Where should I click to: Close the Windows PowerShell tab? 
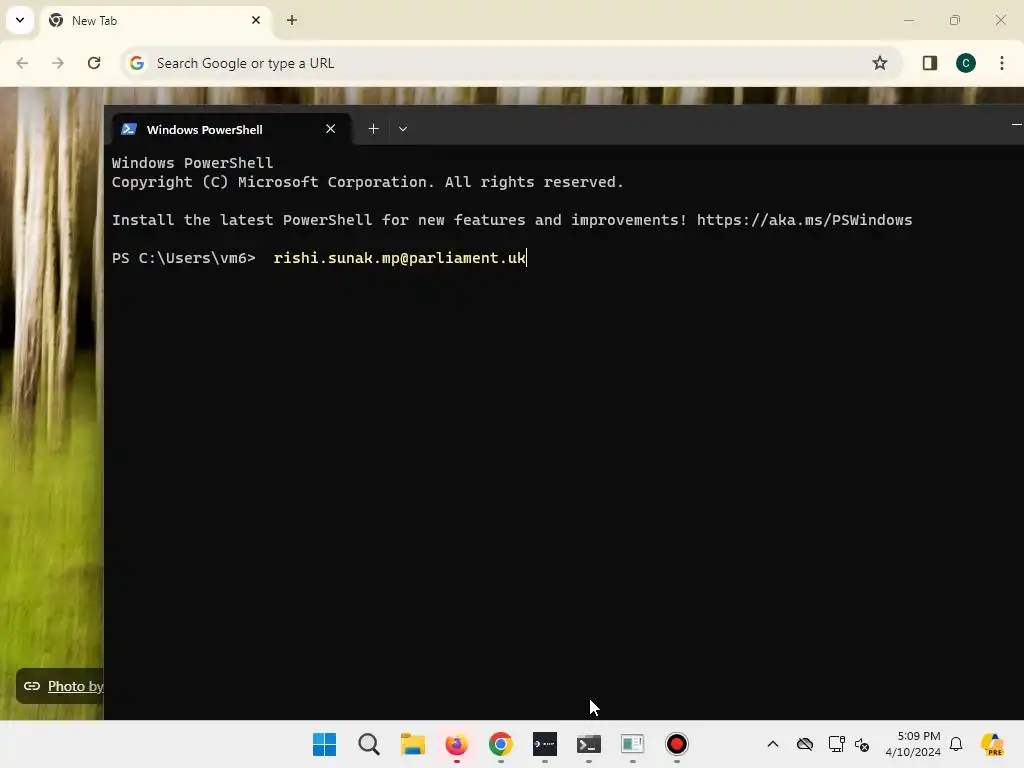tap(330, 129)
